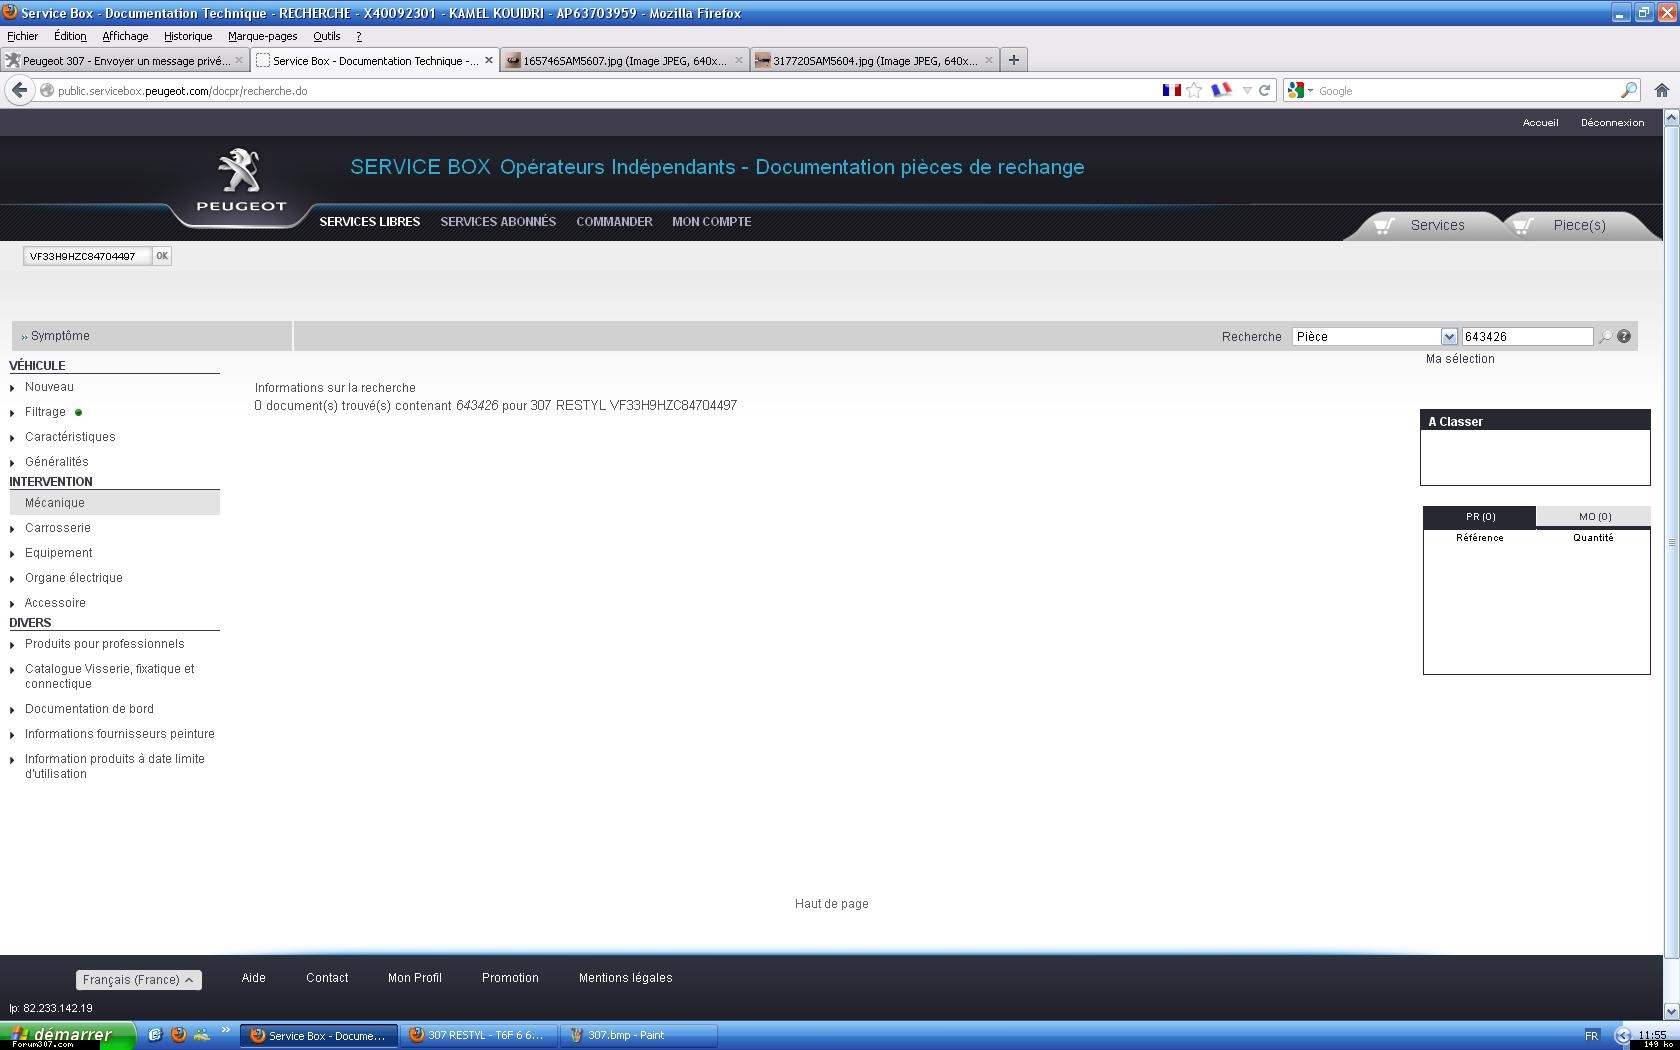
Task: Click the Déconnexion link
Action: pyautogui.click(x=1611, y=123)
